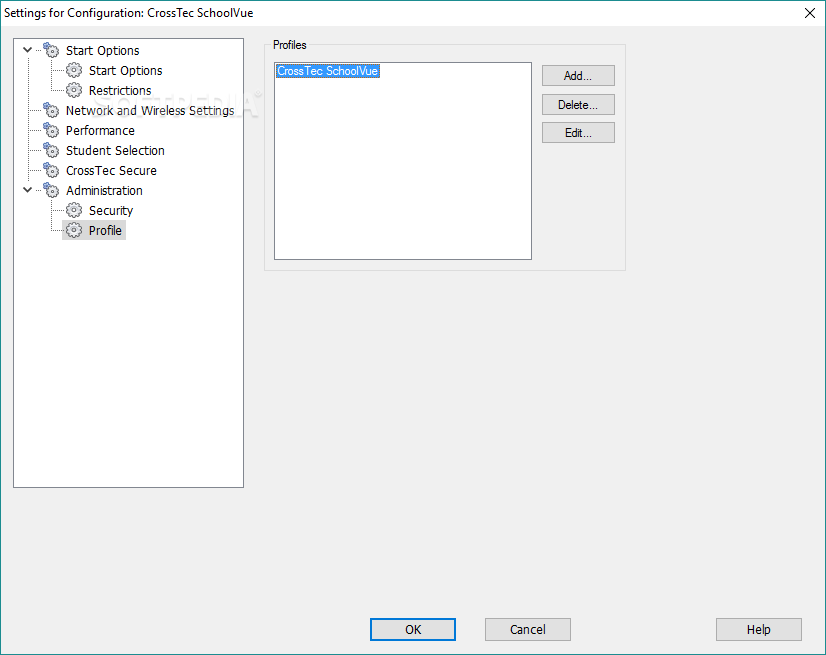
Task: Click the gear icon beside Profile
Action: click(74, 230)
